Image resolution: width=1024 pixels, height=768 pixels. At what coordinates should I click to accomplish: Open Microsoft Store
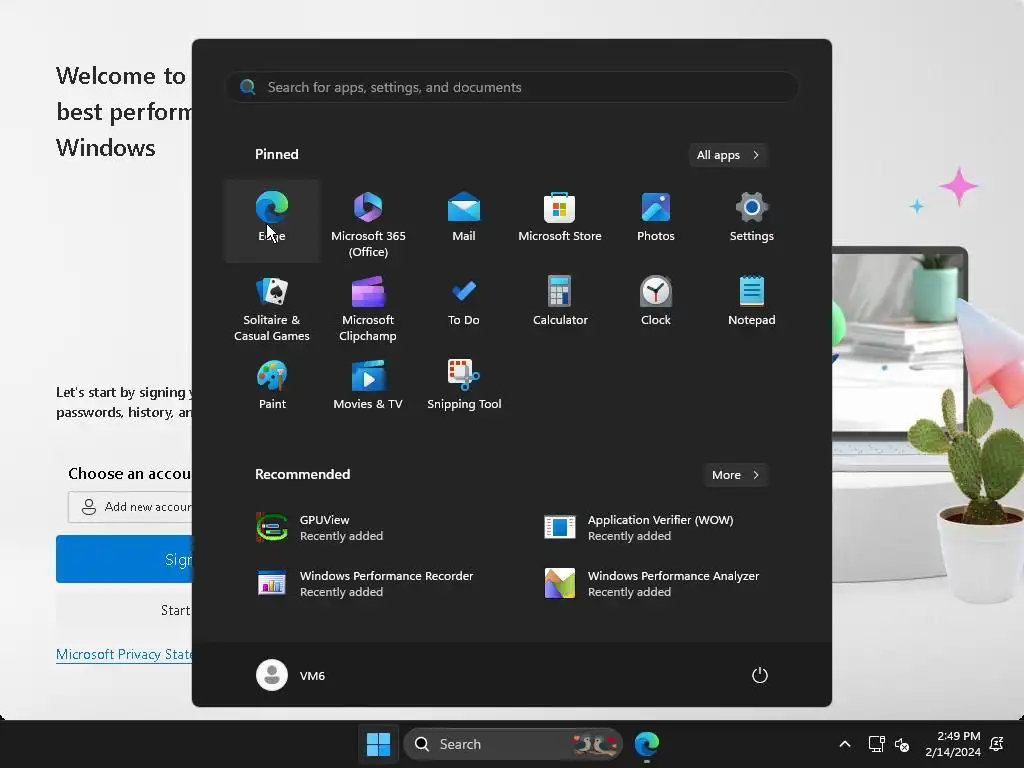tap(560, 221)
